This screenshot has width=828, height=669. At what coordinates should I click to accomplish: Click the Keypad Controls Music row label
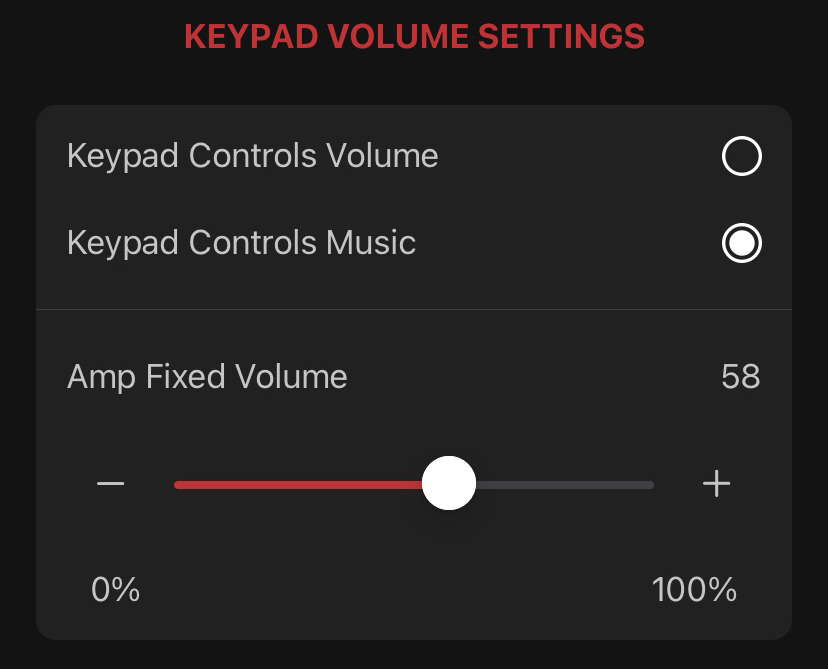[x=241, y=242]
